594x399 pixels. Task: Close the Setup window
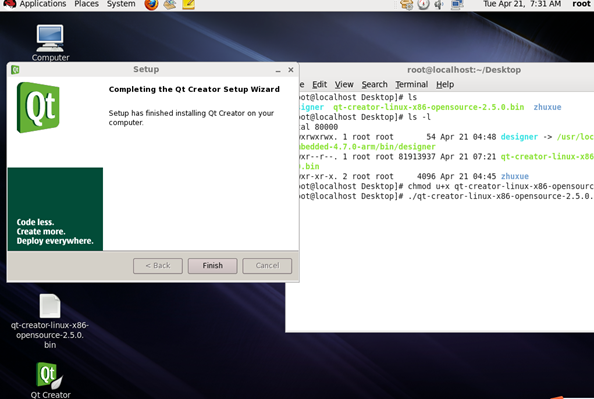coord(291,70)
